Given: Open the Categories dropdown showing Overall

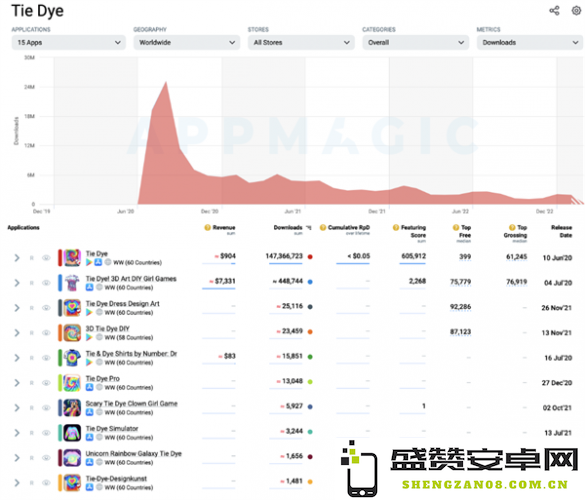Looking at the screenshot, I should point(416,43).
